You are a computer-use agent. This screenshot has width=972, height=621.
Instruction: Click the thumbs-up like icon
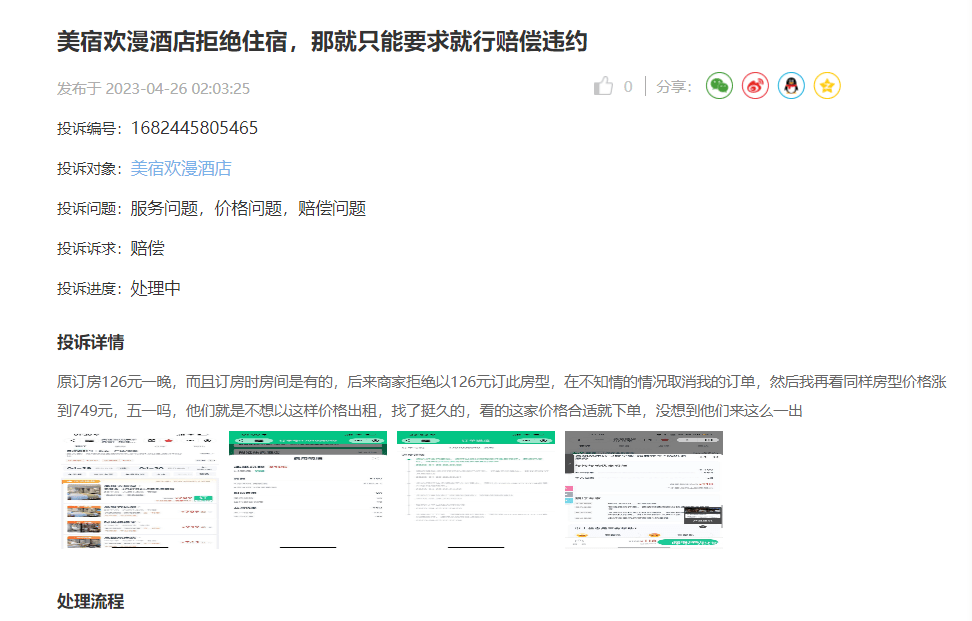603,87
